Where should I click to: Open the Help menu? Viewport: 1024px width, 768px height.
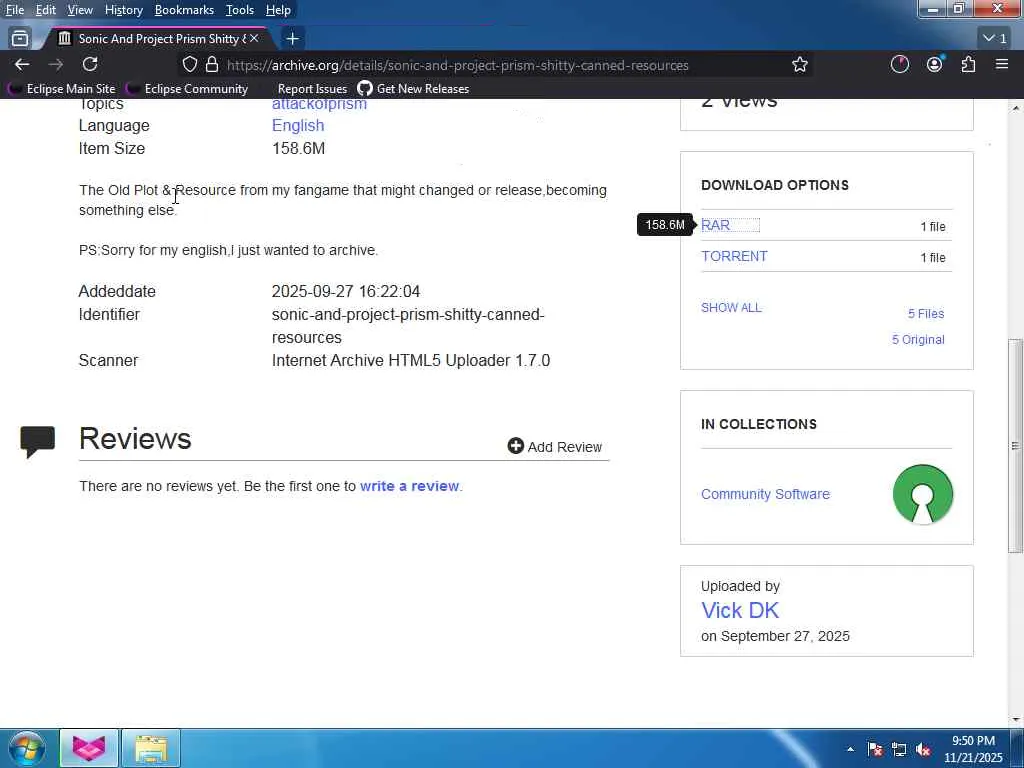(278, 10)
